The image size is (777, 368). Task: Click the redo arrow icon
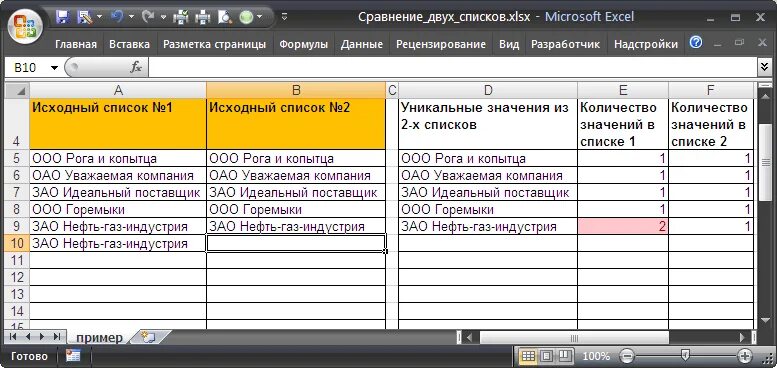point(147,18)
